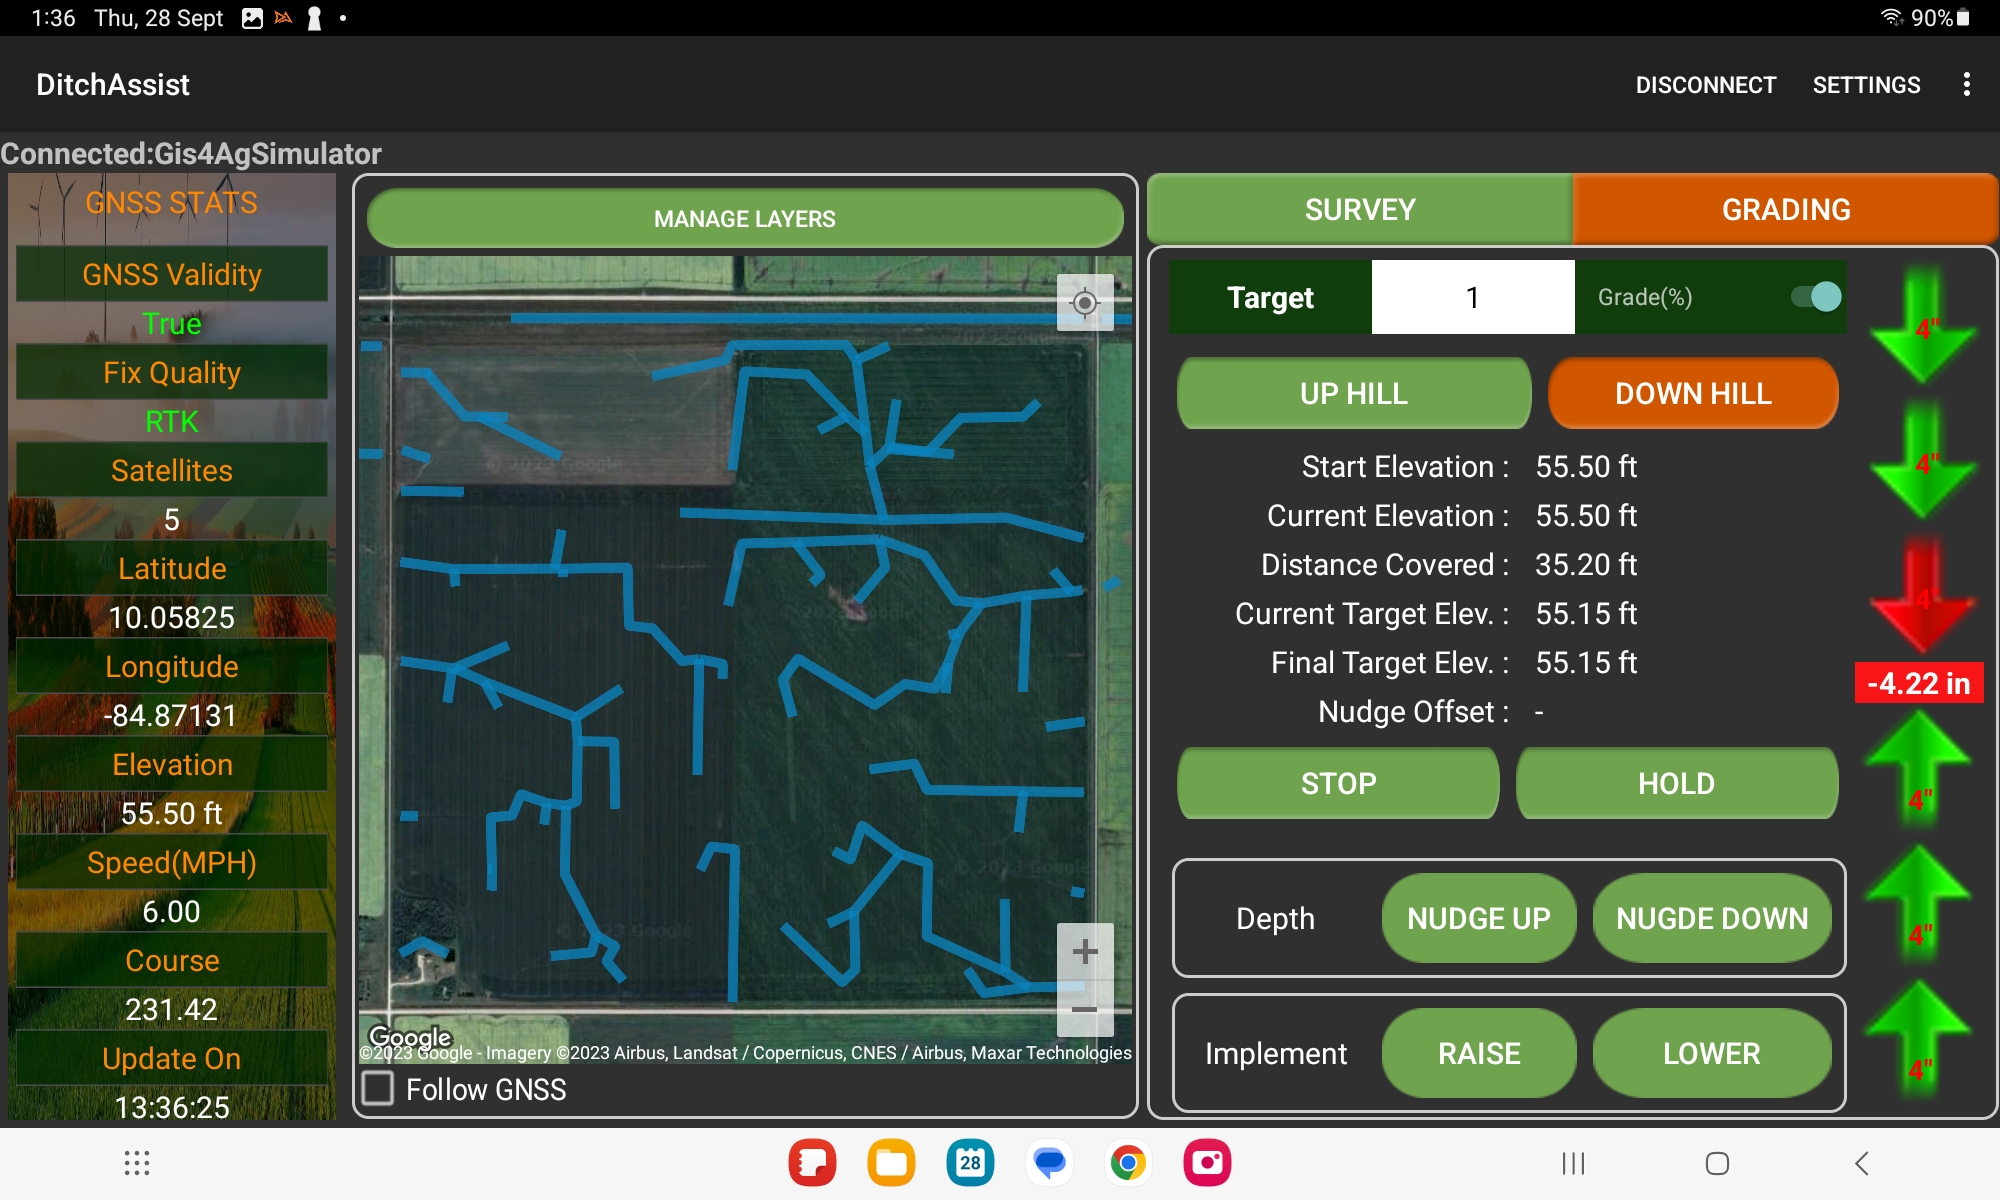Tap the Current Target Elev. value
The image size is (2000, 1200).
click(x=1586, y=613)
